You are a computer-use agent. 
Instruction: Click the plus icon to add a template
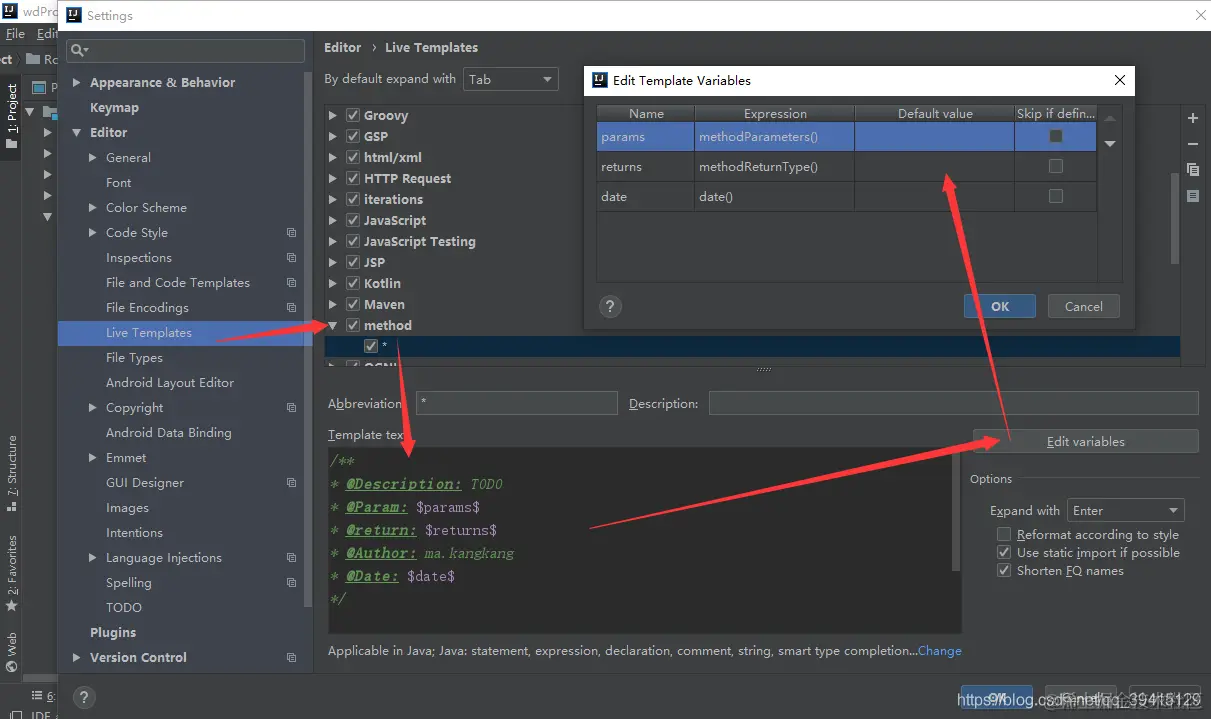pos(1193,118)
